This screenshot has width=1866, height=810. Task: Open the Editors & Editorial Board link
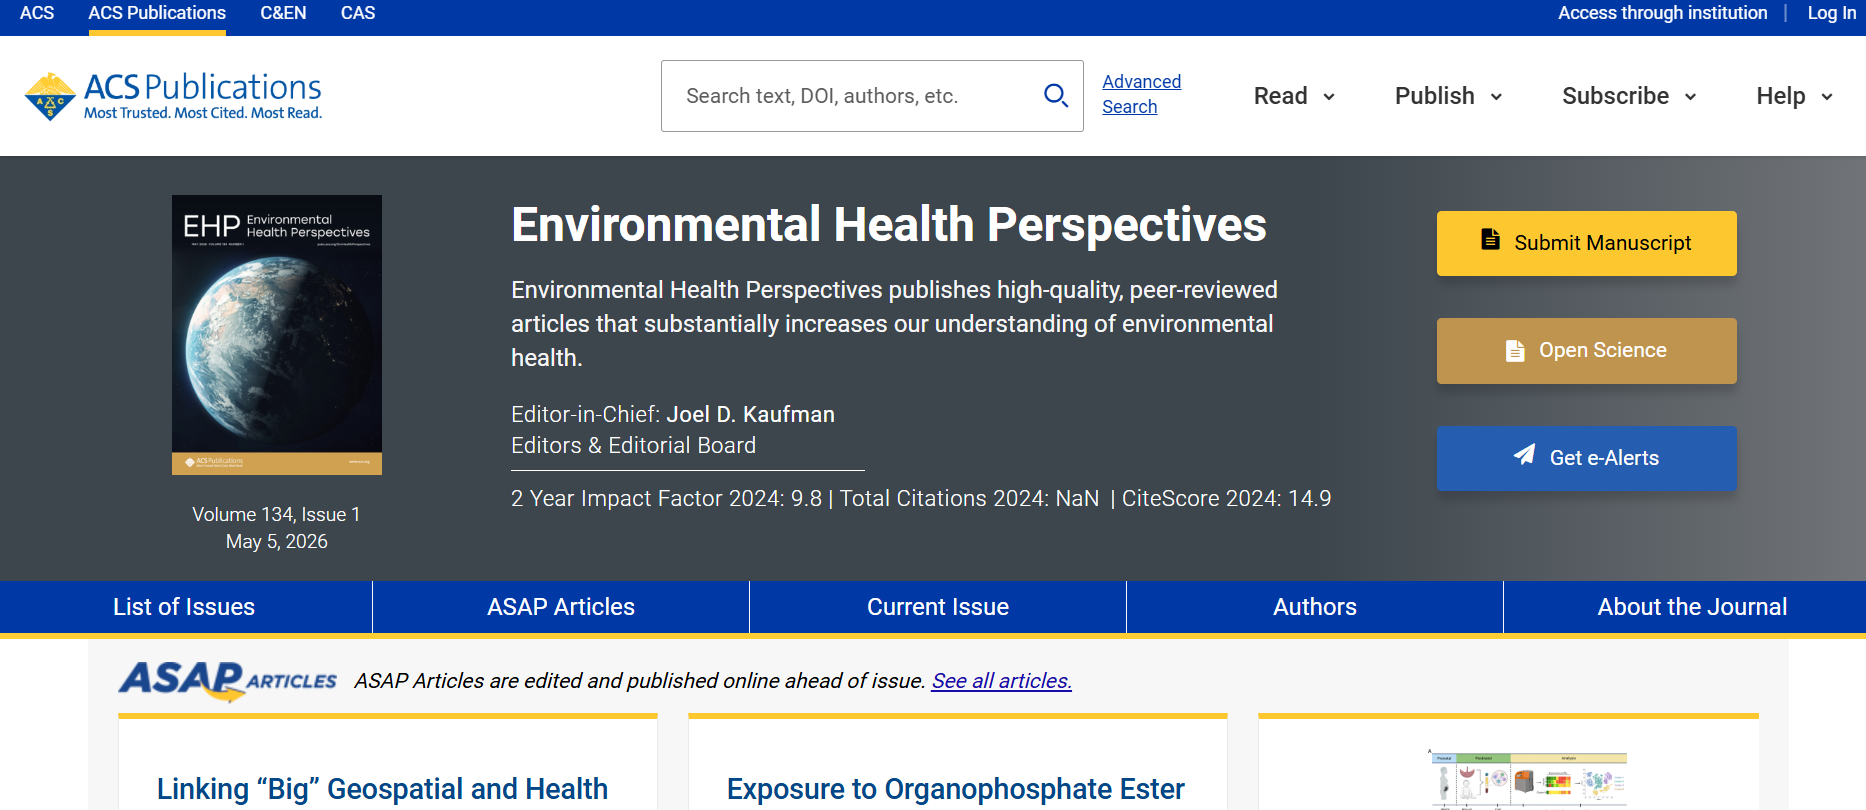(634, 445)
